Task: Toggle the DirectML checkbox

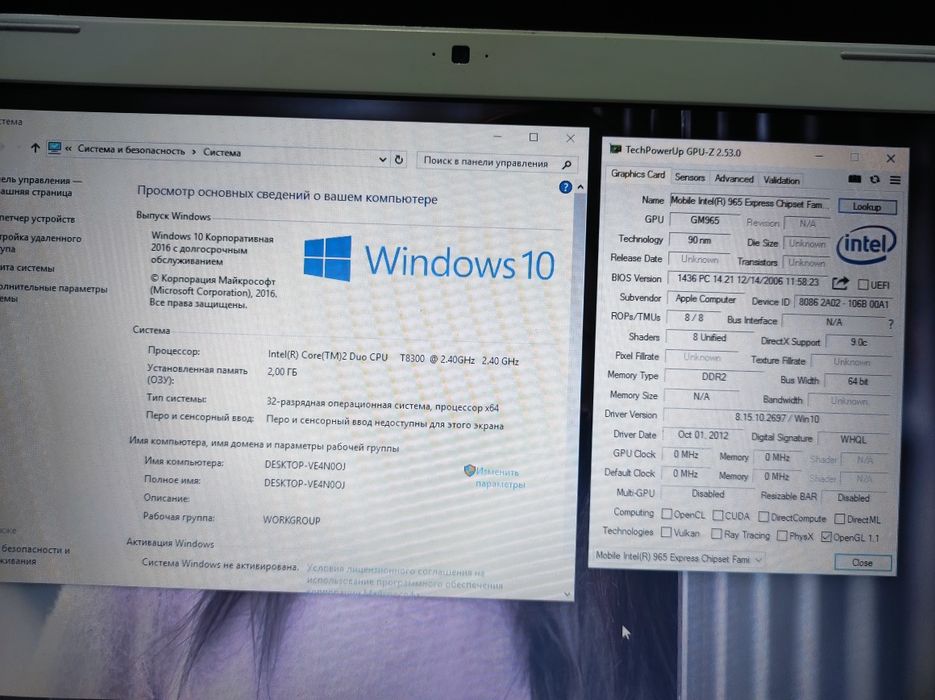Action: click(x=840, y=519)
